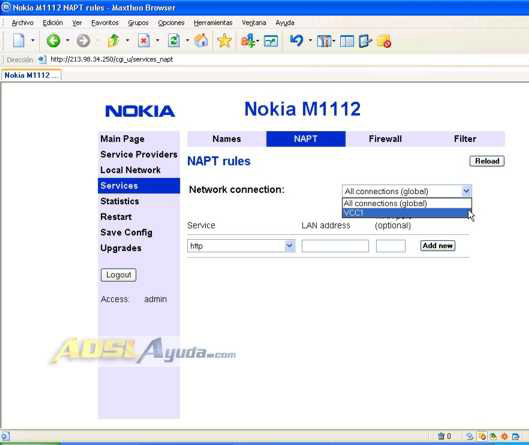The image size is (529, 445).
Task: Select the NAPT tab
Action: tap(306, 139)
